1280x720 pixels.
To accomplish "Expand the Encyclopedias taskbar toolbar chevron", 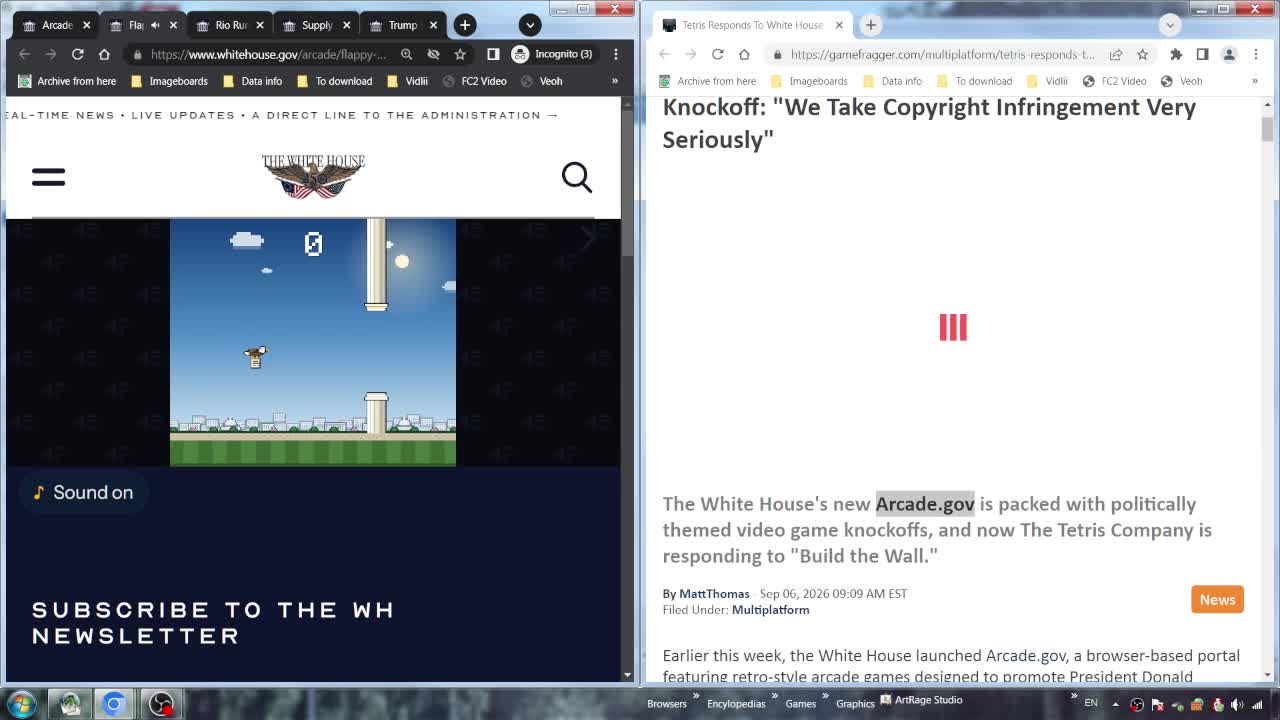I will (x=774, y=697).
